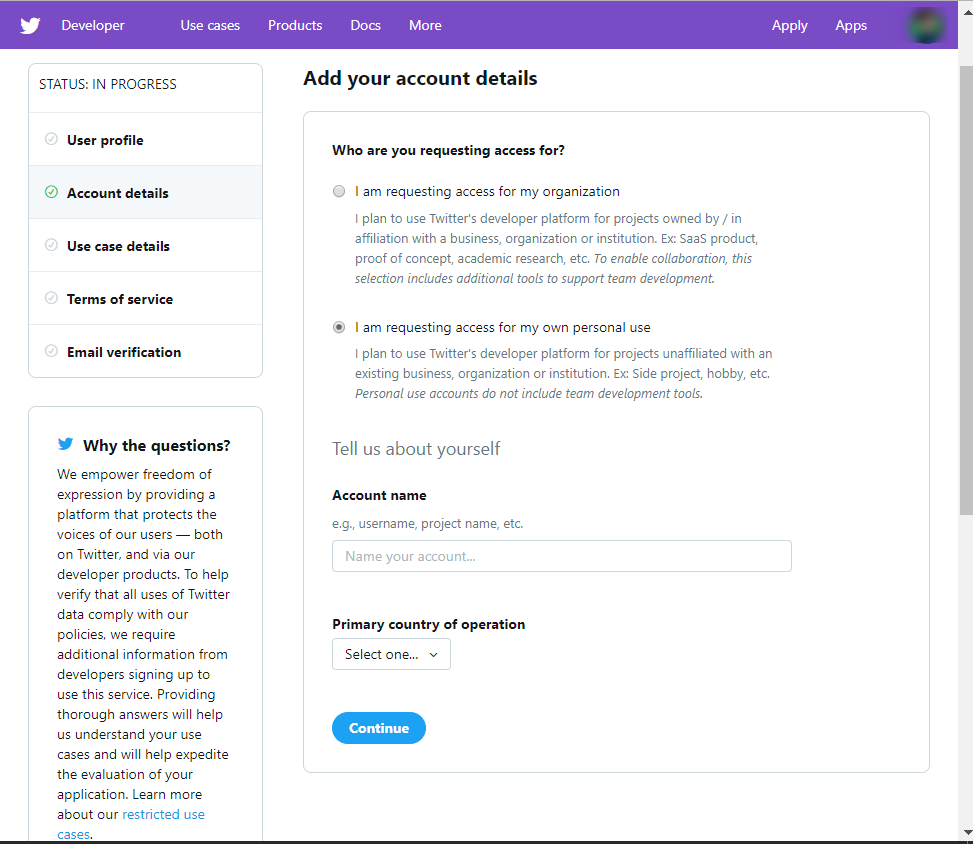Click the check icon beside Use case details
973x844 pixels.
pos(51,245)
